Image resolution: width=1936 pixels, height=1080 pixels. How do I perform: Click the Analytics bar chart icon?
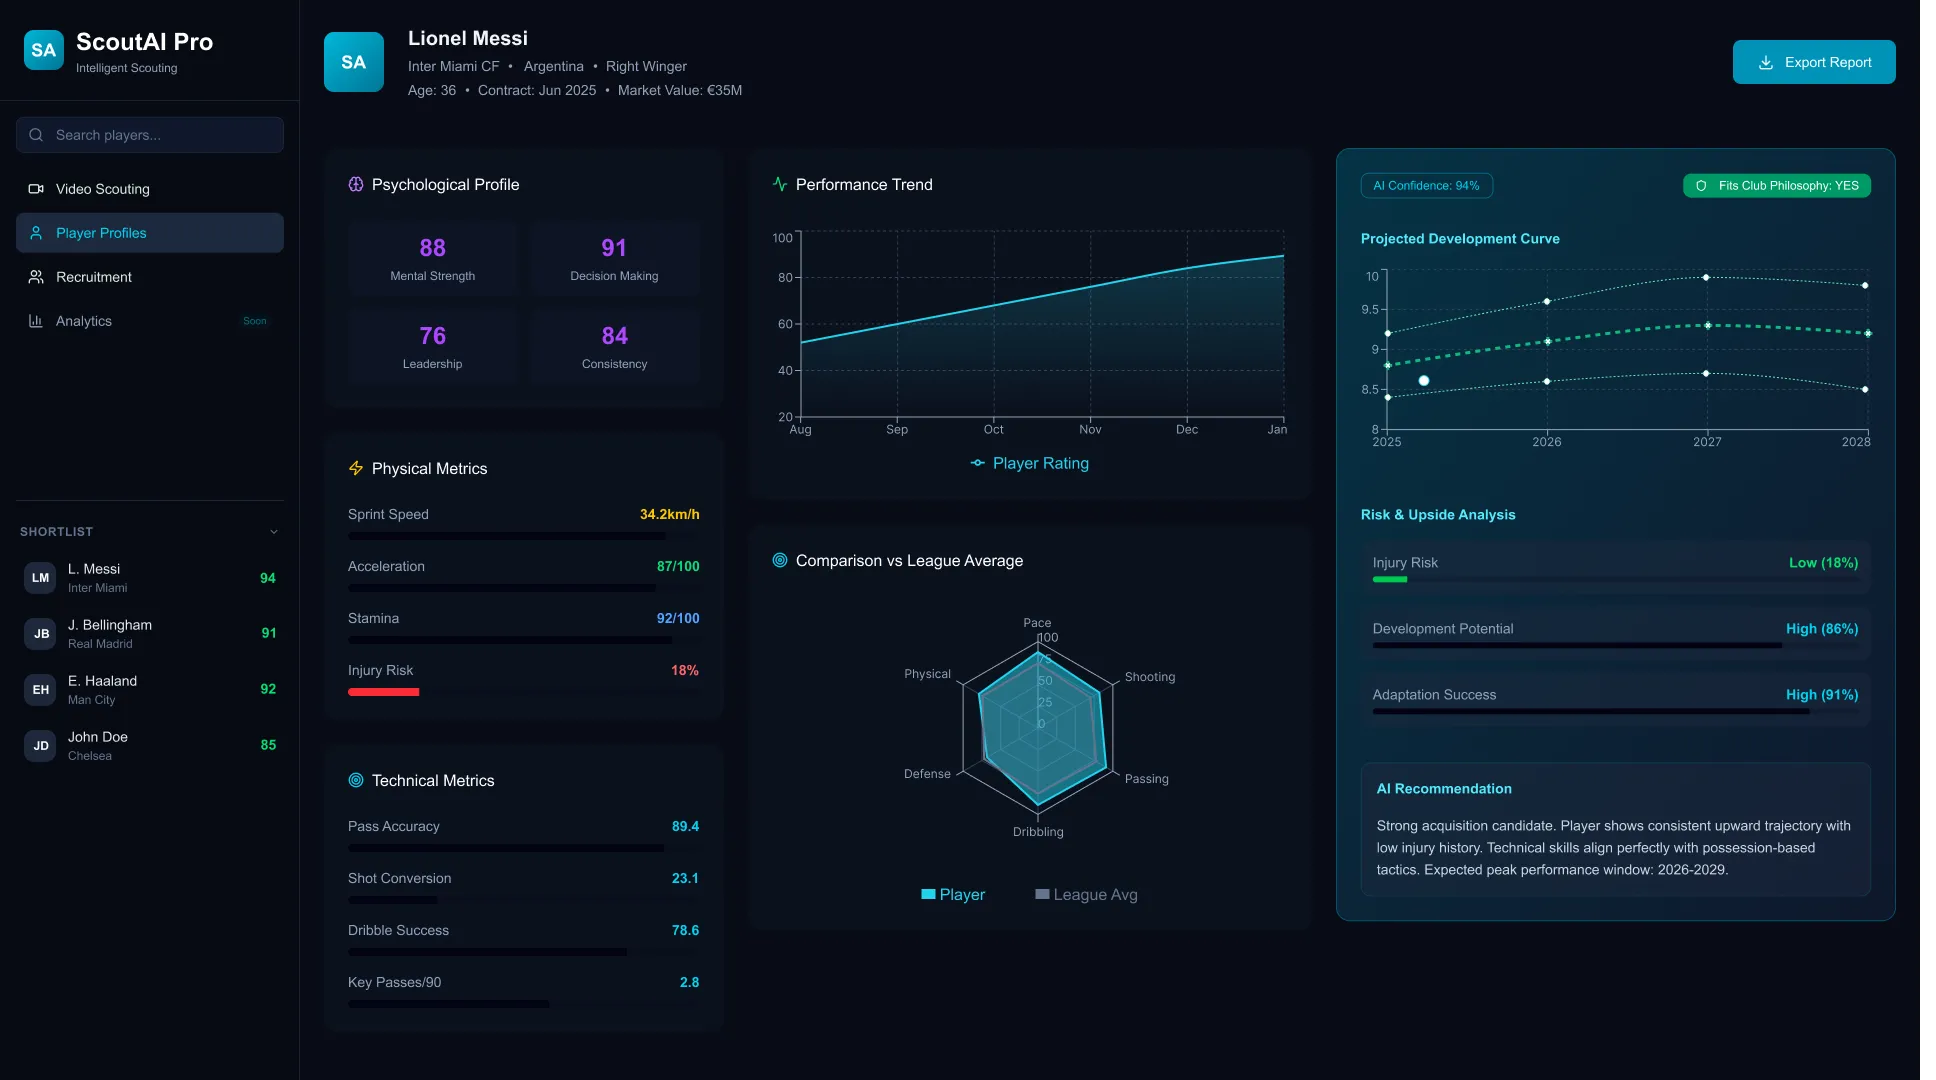point(36,321)
